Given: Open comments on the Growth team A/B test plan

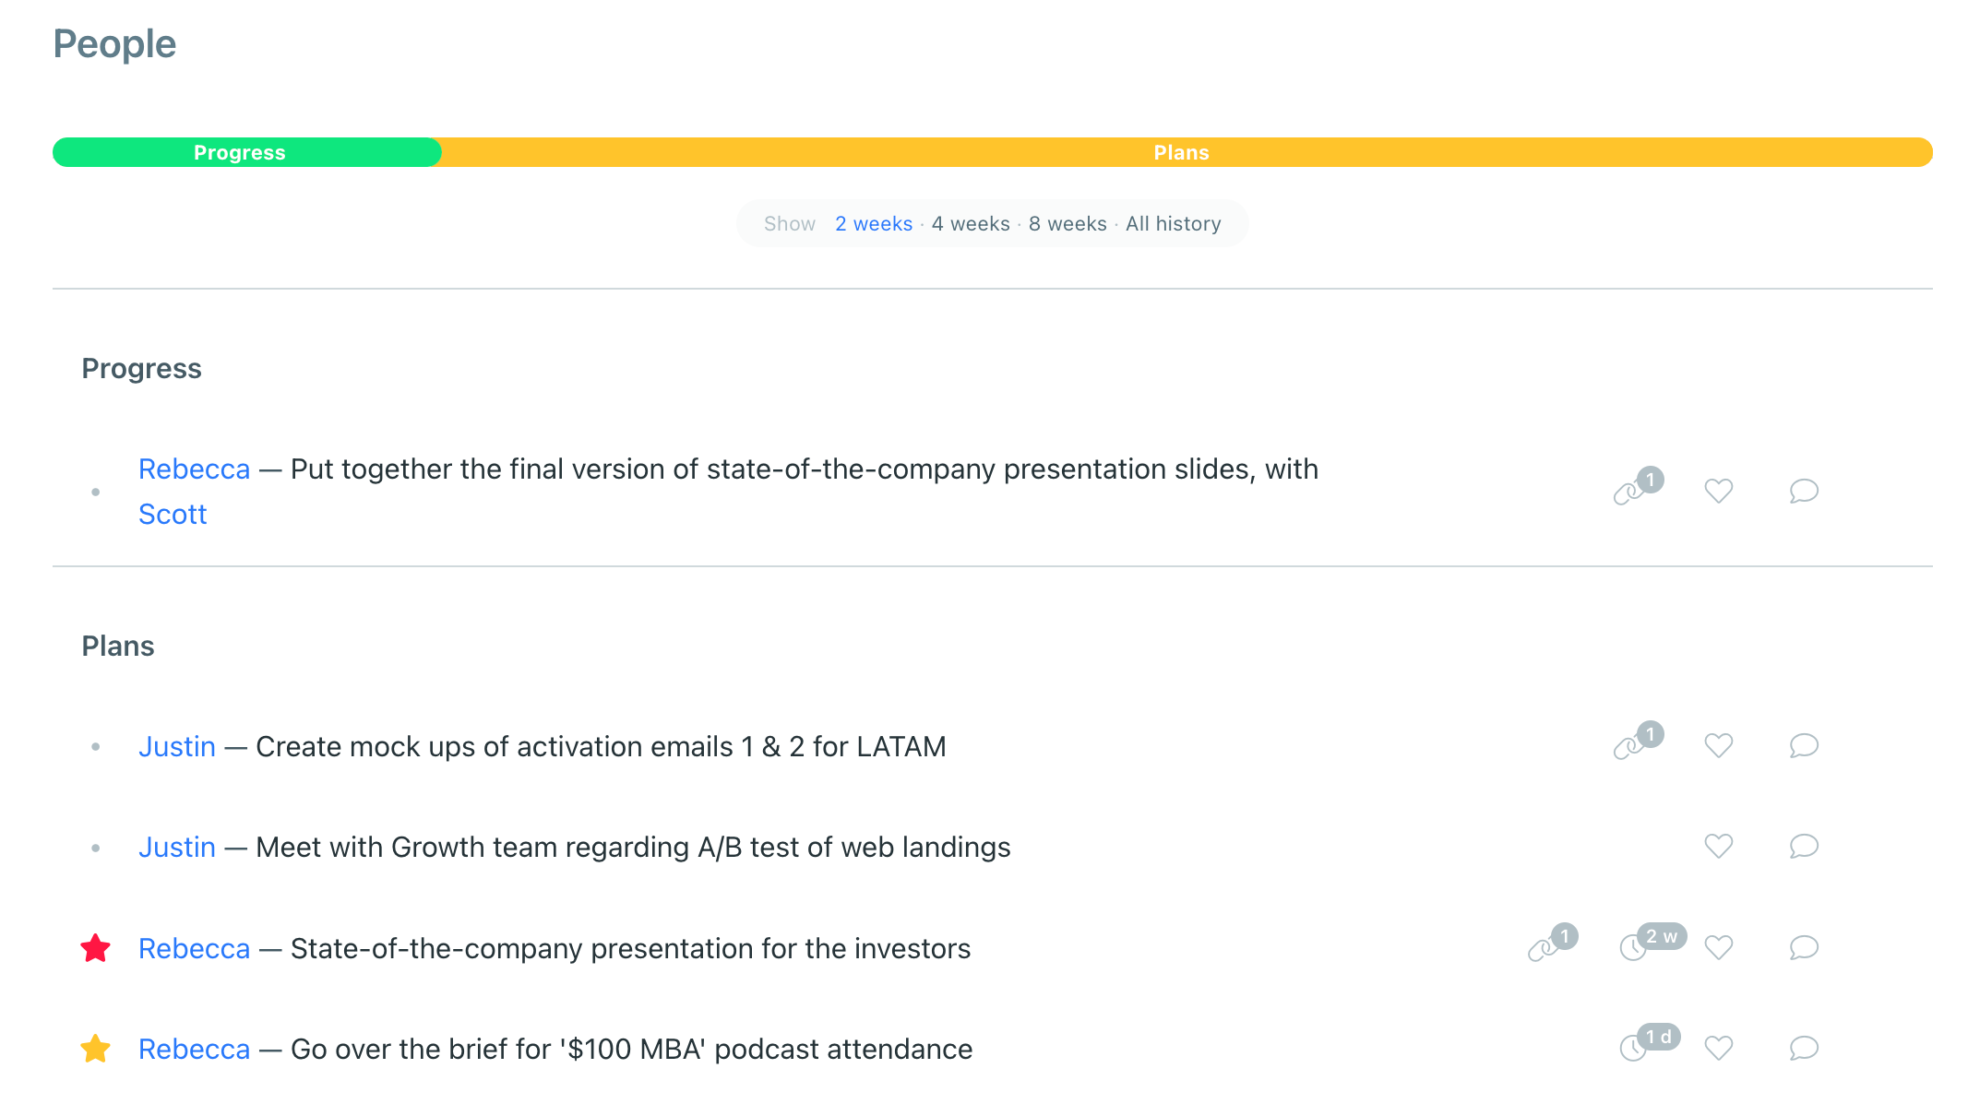Looking at the screenshot, I should pos(1803,847).
